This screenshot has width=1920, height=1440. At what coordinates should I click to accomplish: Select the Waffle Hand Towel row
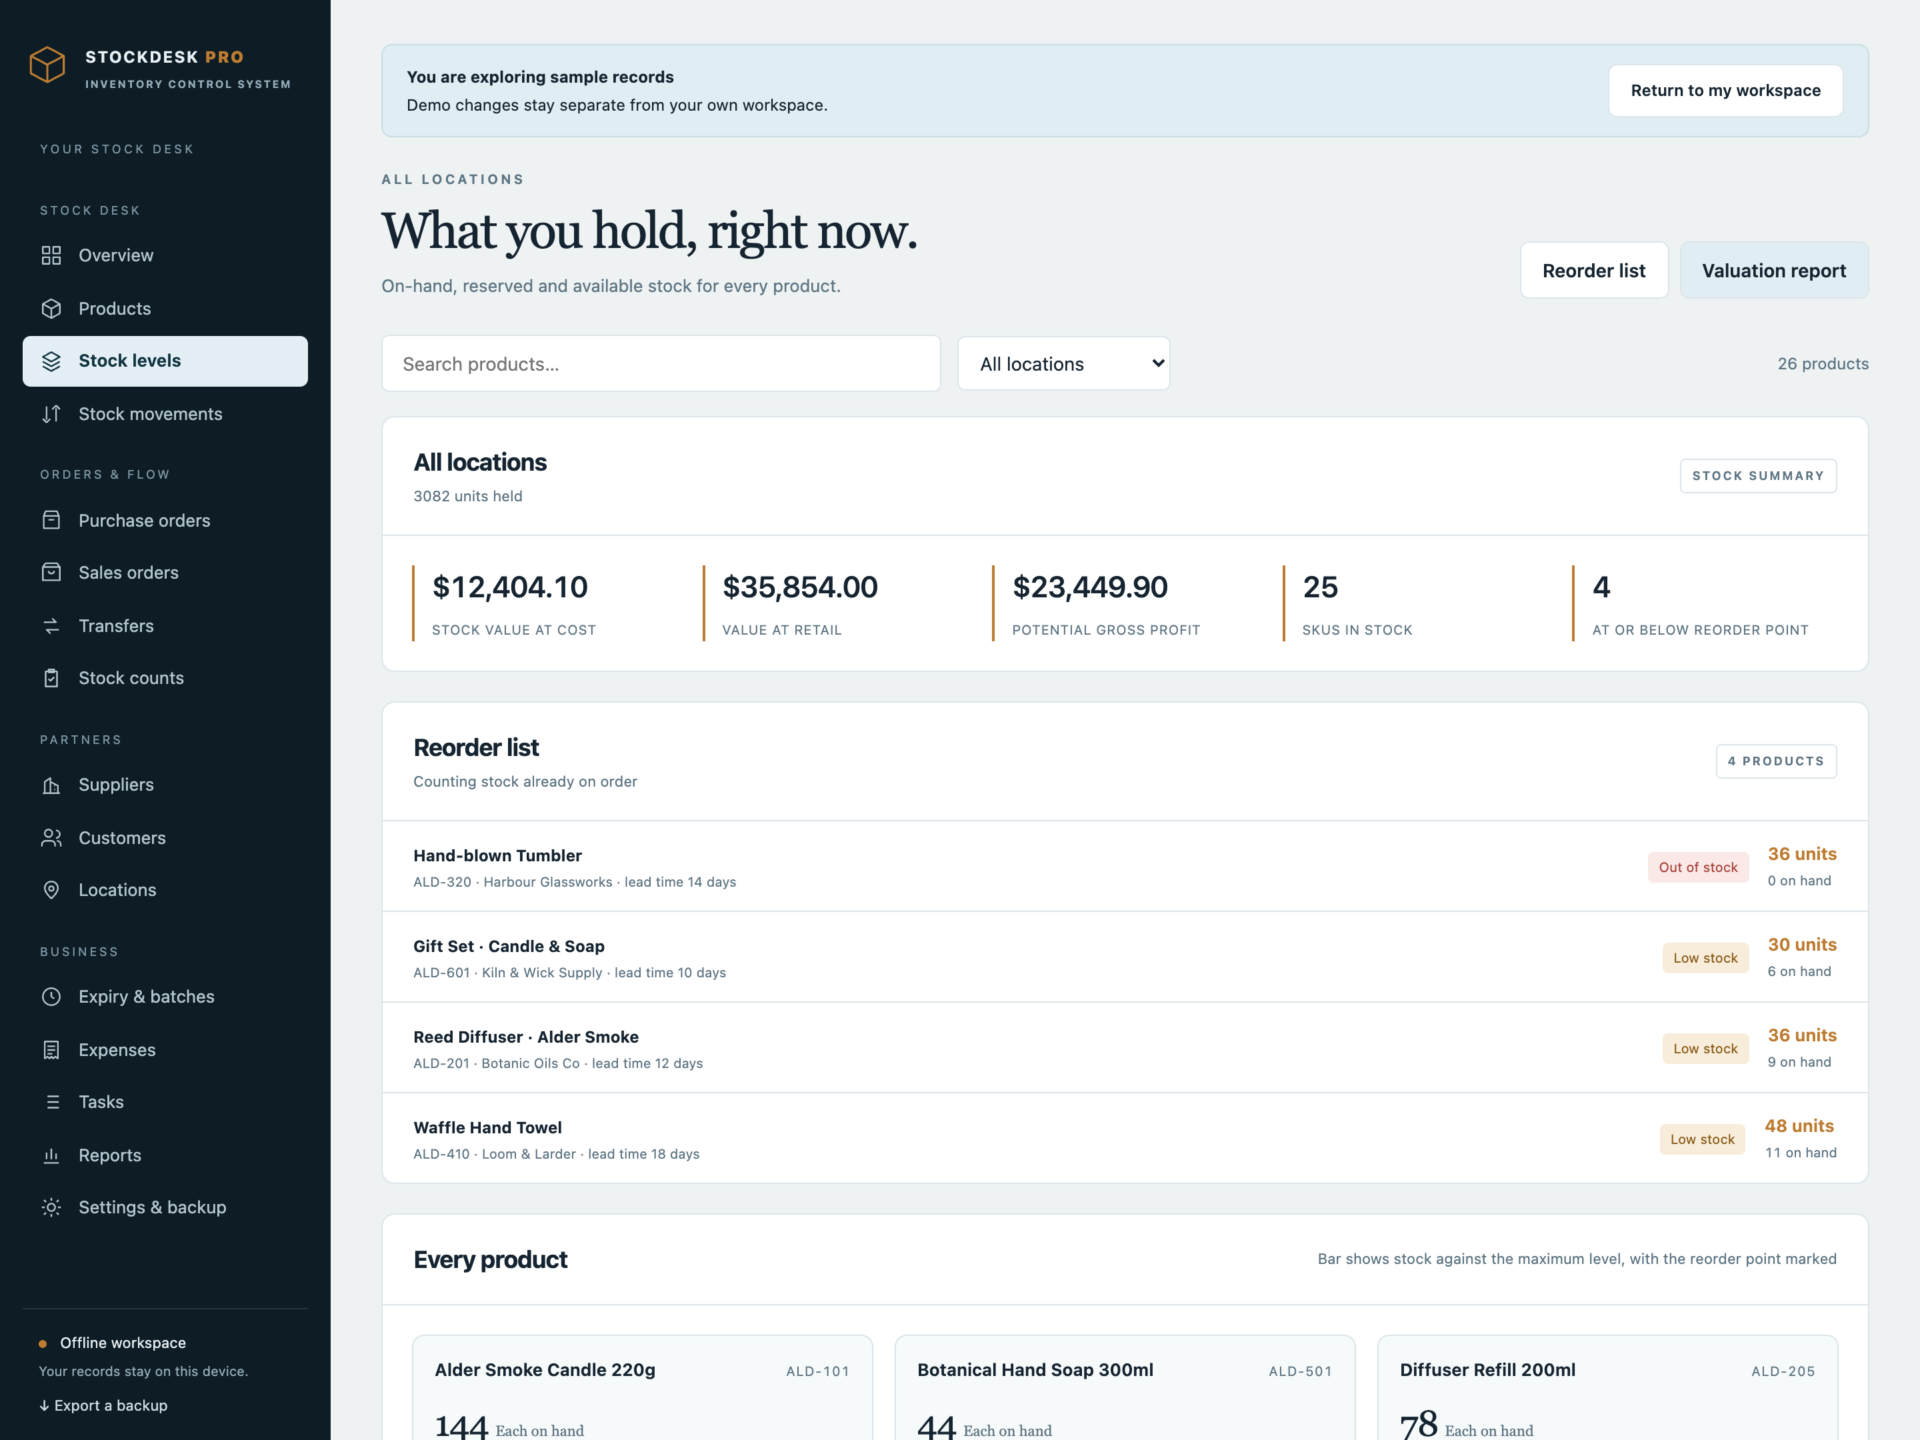point(1125,1138)
